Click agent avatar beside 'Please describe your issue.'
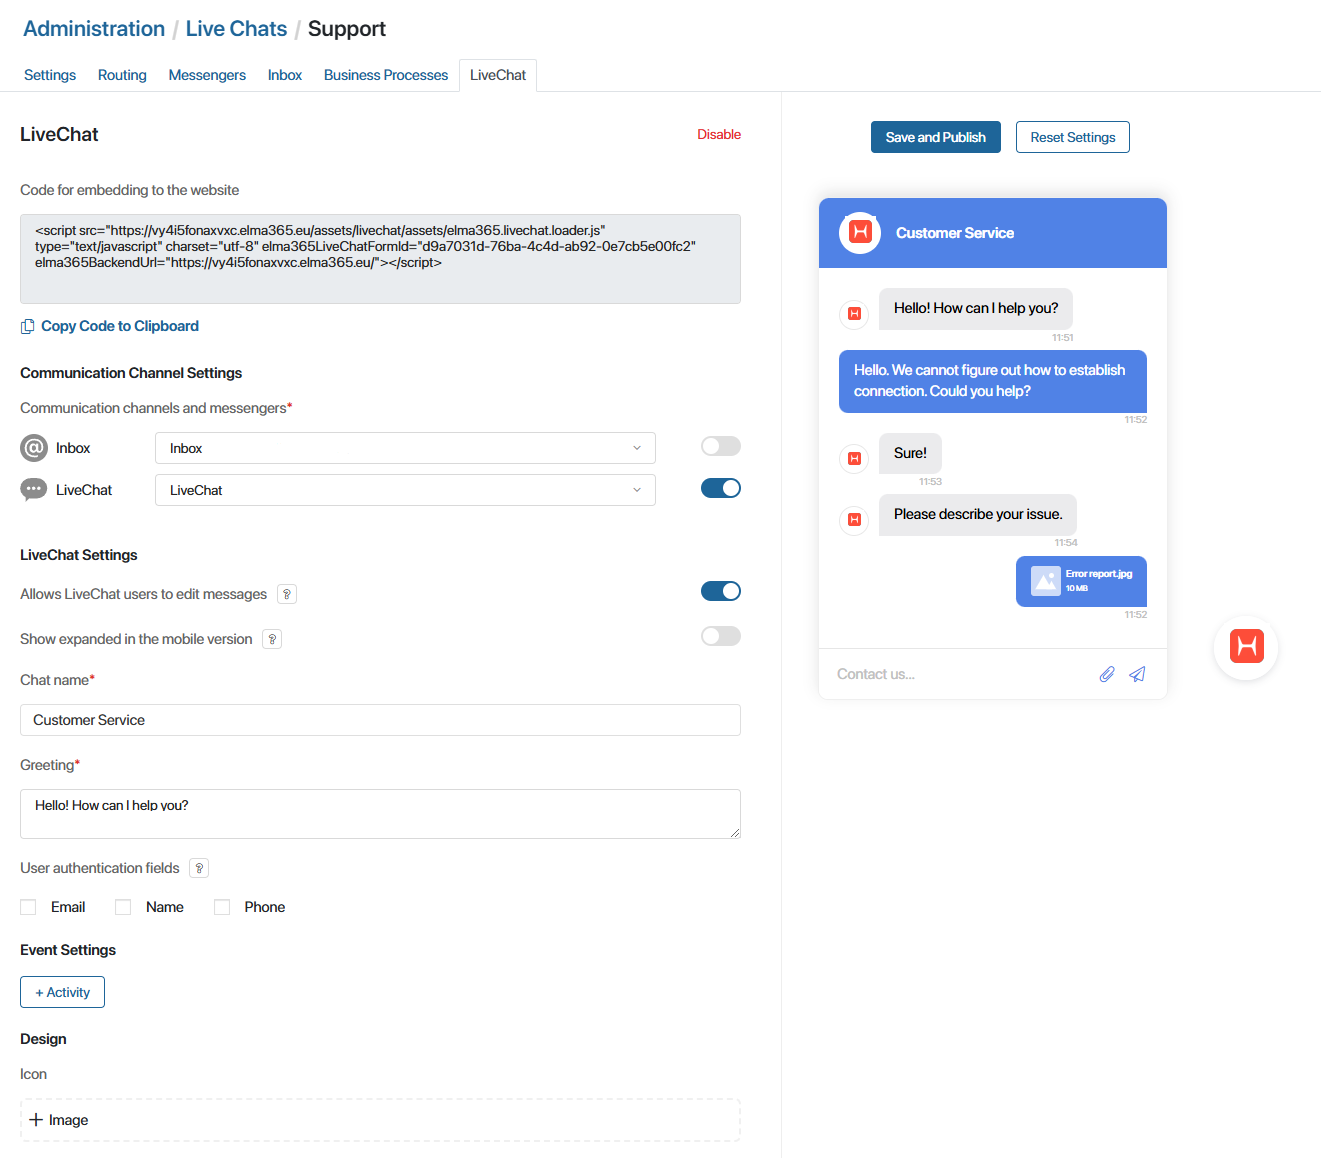The width and height of the screenshot is (1321, 1158). [x=854, y=520]
